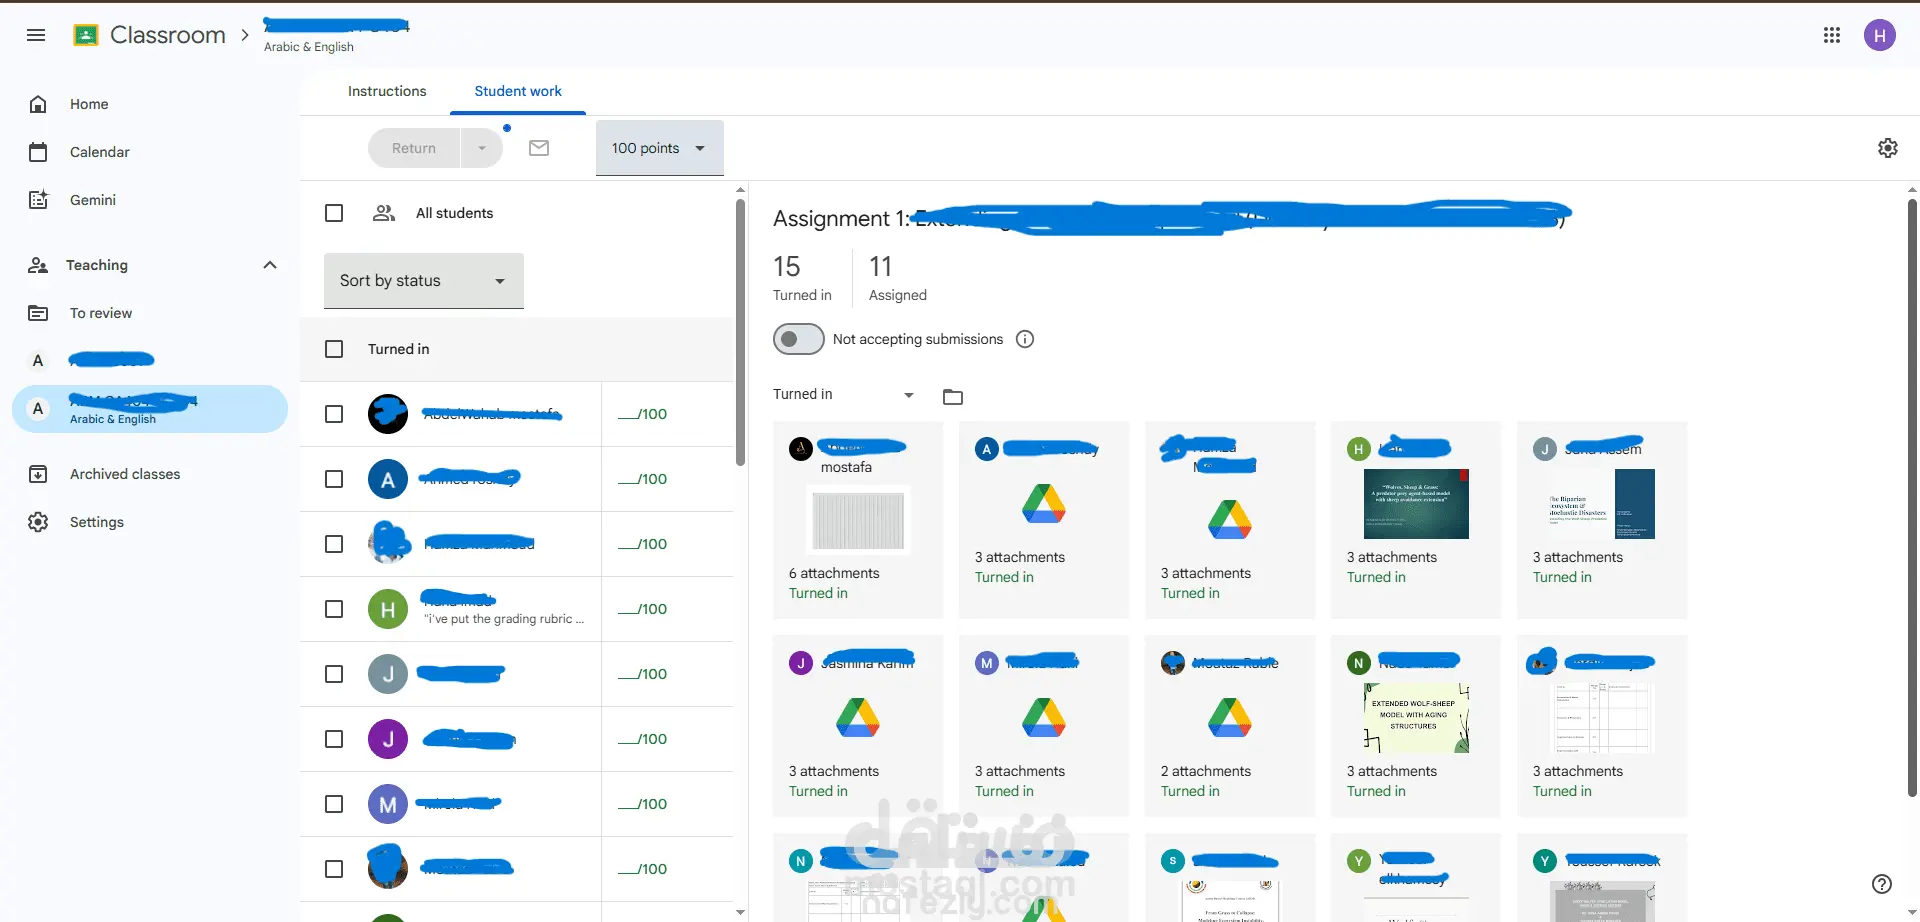
Task: Open assignment settings gear at right
Action: click(x=1888, y=148)
